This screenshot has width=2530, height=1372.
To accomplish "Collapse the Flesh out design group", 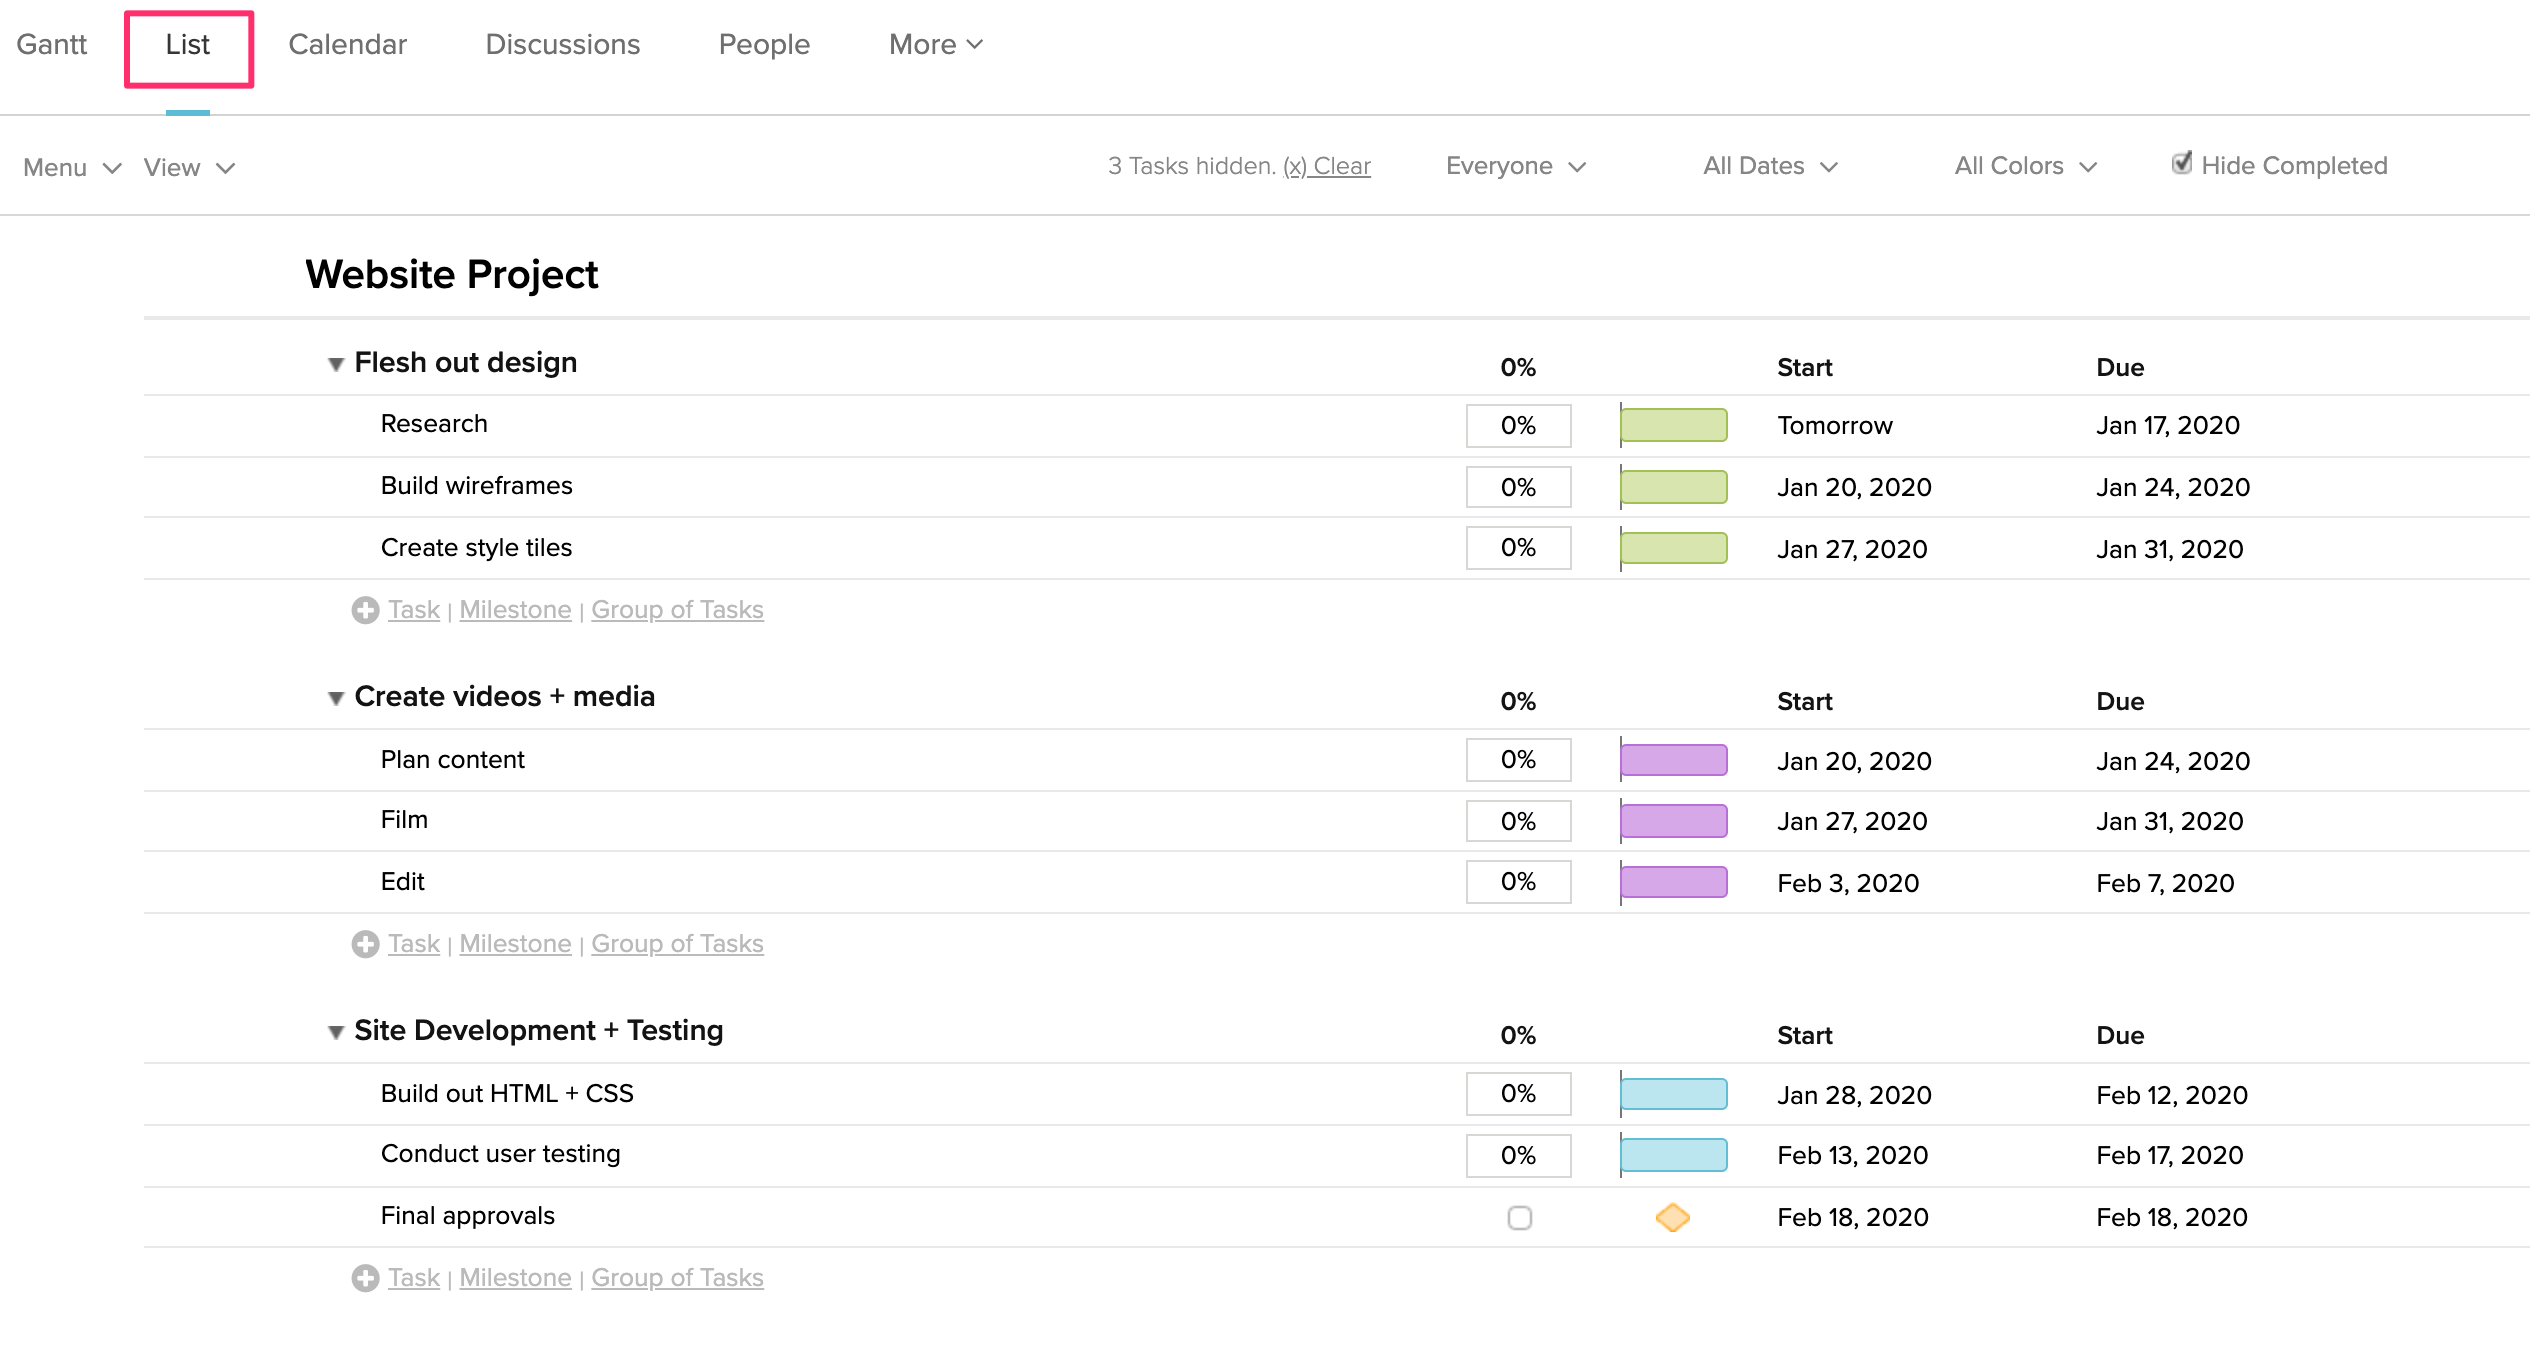I will pyautogui.click(x=336, y=364).
